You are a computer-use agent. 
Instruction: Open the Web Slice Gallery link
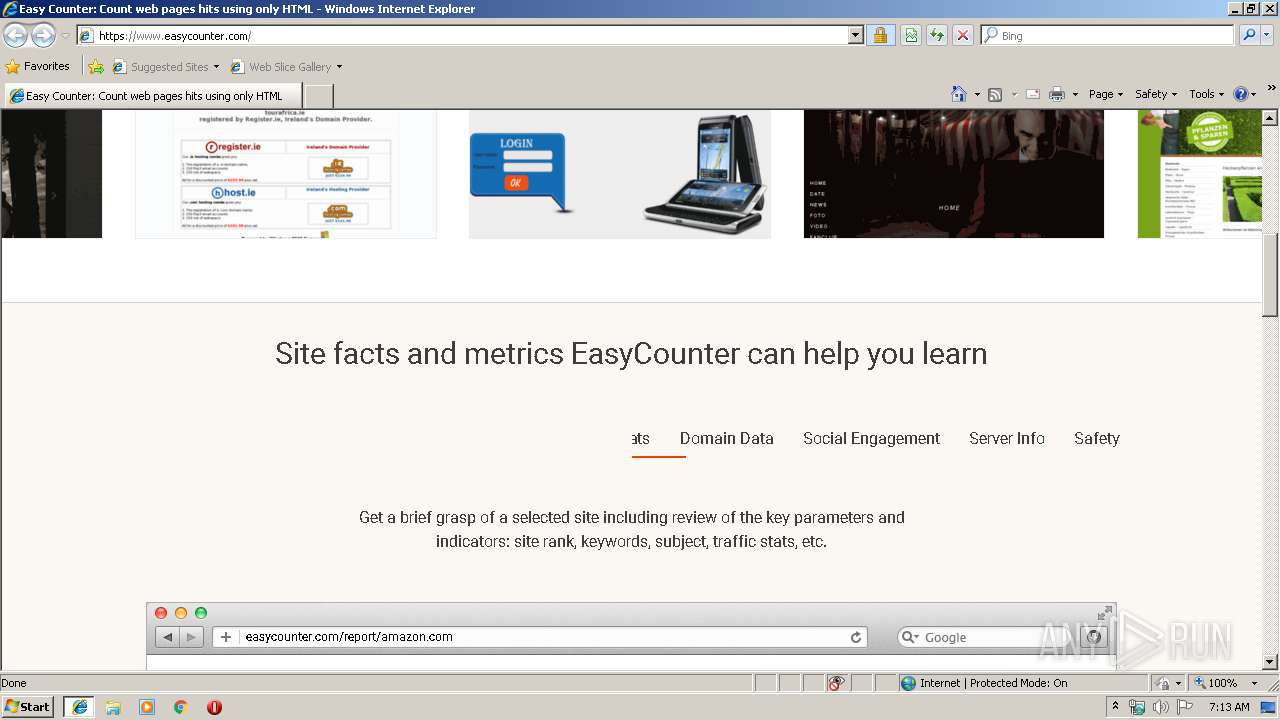tap(281, 67)
